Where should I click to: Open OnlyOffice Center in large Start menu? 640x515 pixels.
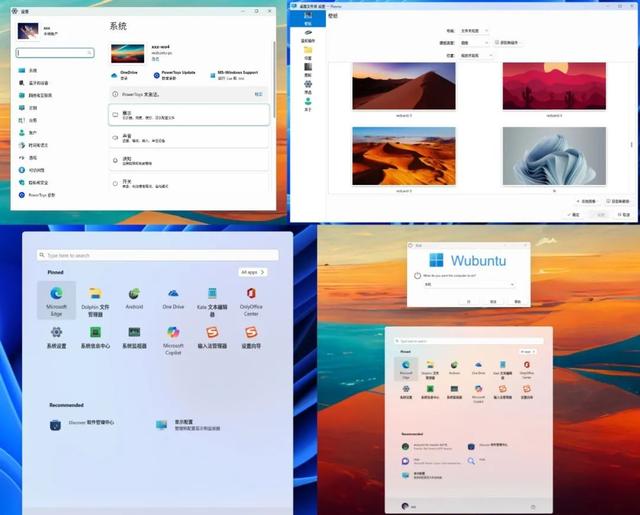[x=251, y=301]
